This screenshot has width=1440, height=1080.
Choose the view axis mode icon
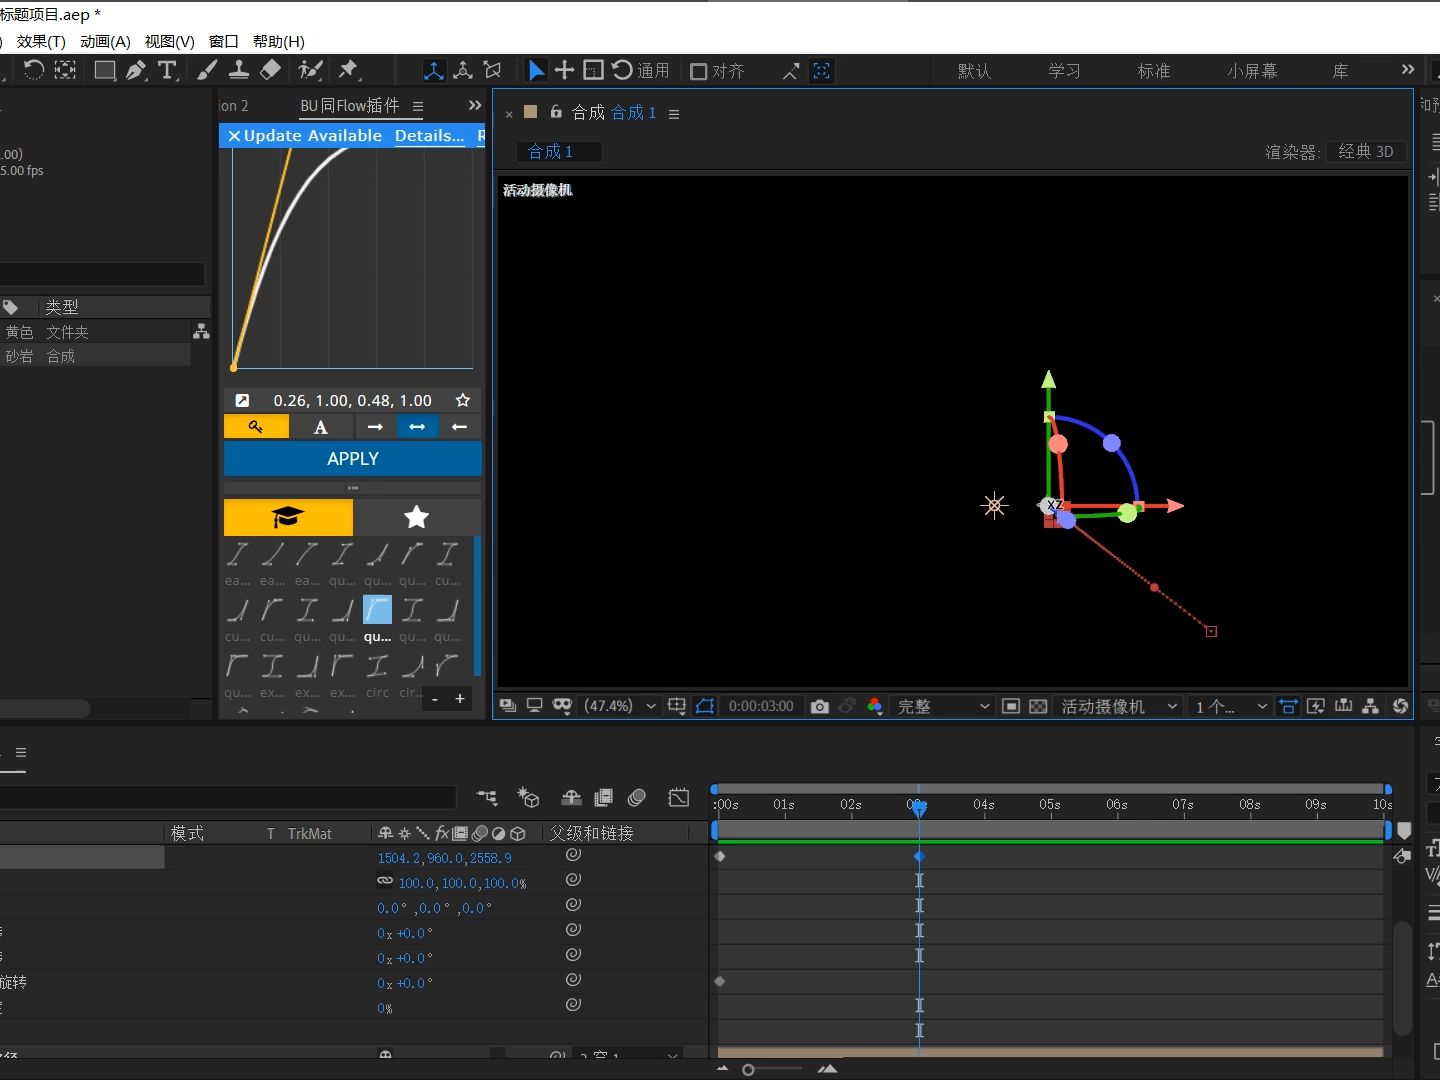[492, 70]
